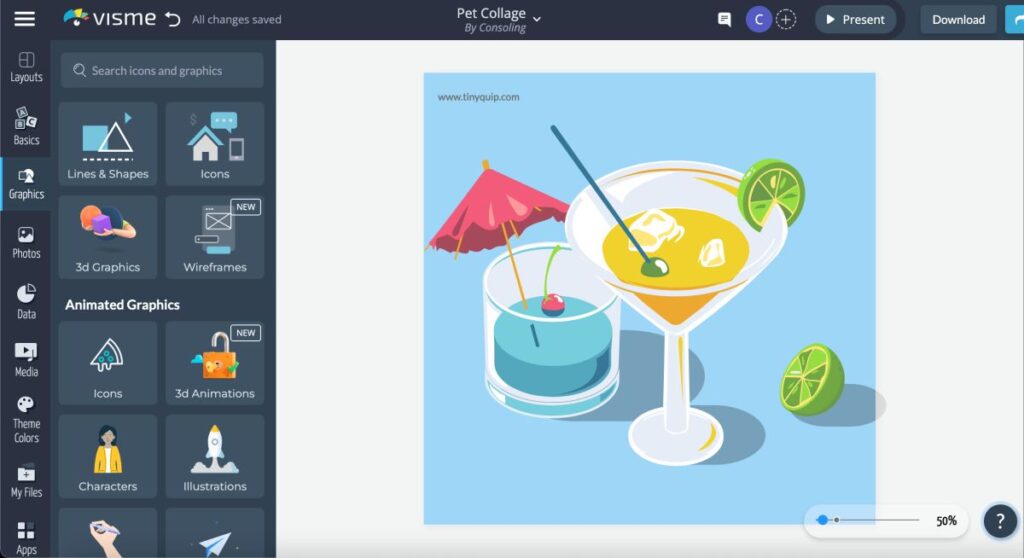Click the Download button
1024x558 pixels.
[x=958, y=20]
